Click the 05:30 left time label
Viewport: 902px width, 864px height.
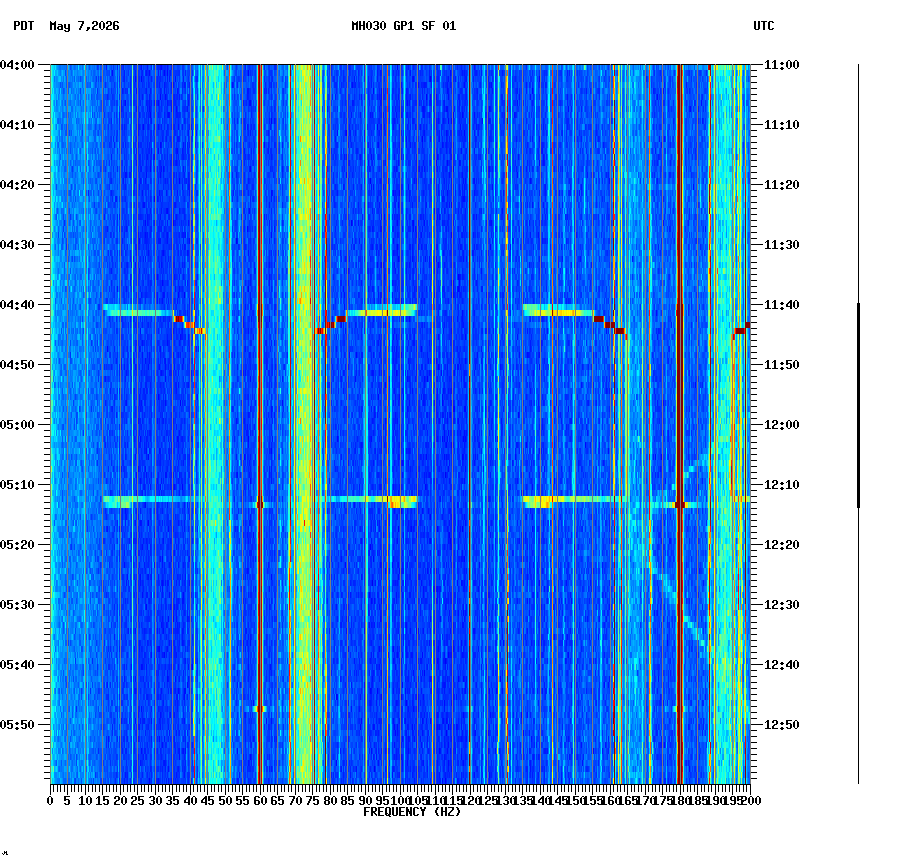click(x=17, y=605)
